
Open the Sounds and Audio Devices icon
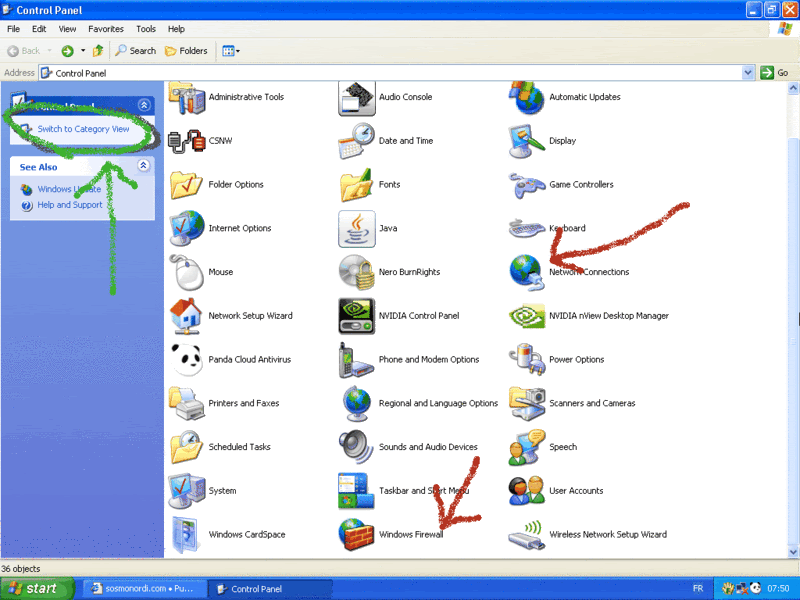(357, 447)
